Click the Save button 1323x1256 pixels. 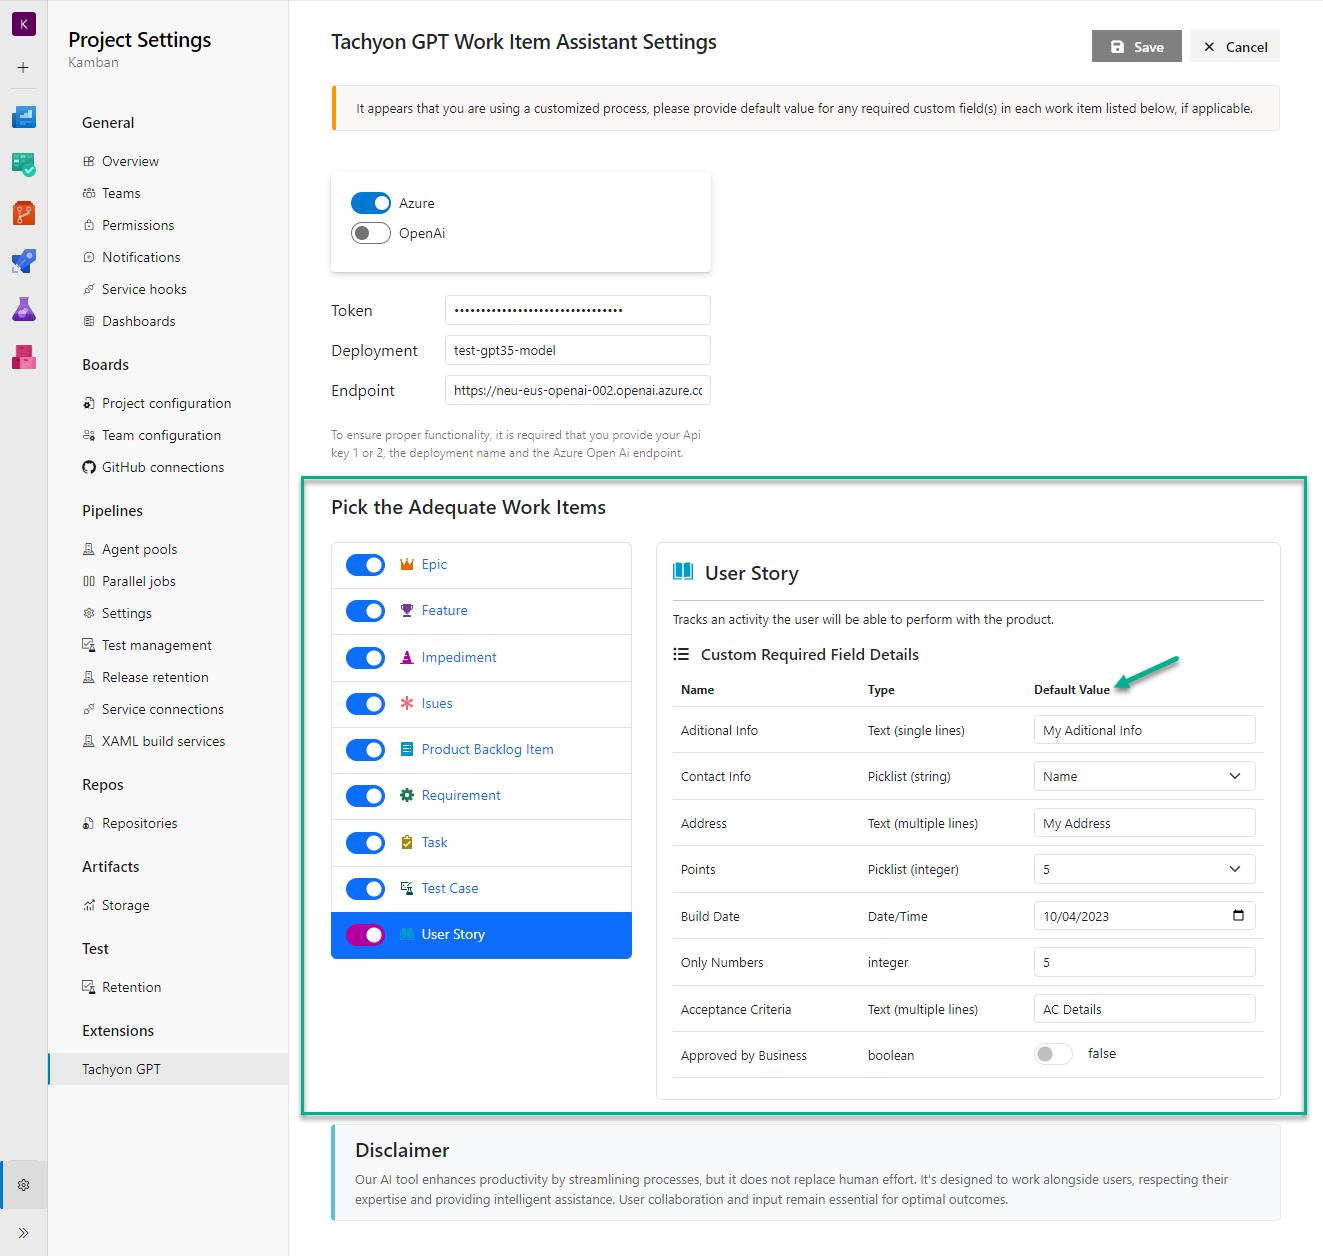tap(1136, 46)
